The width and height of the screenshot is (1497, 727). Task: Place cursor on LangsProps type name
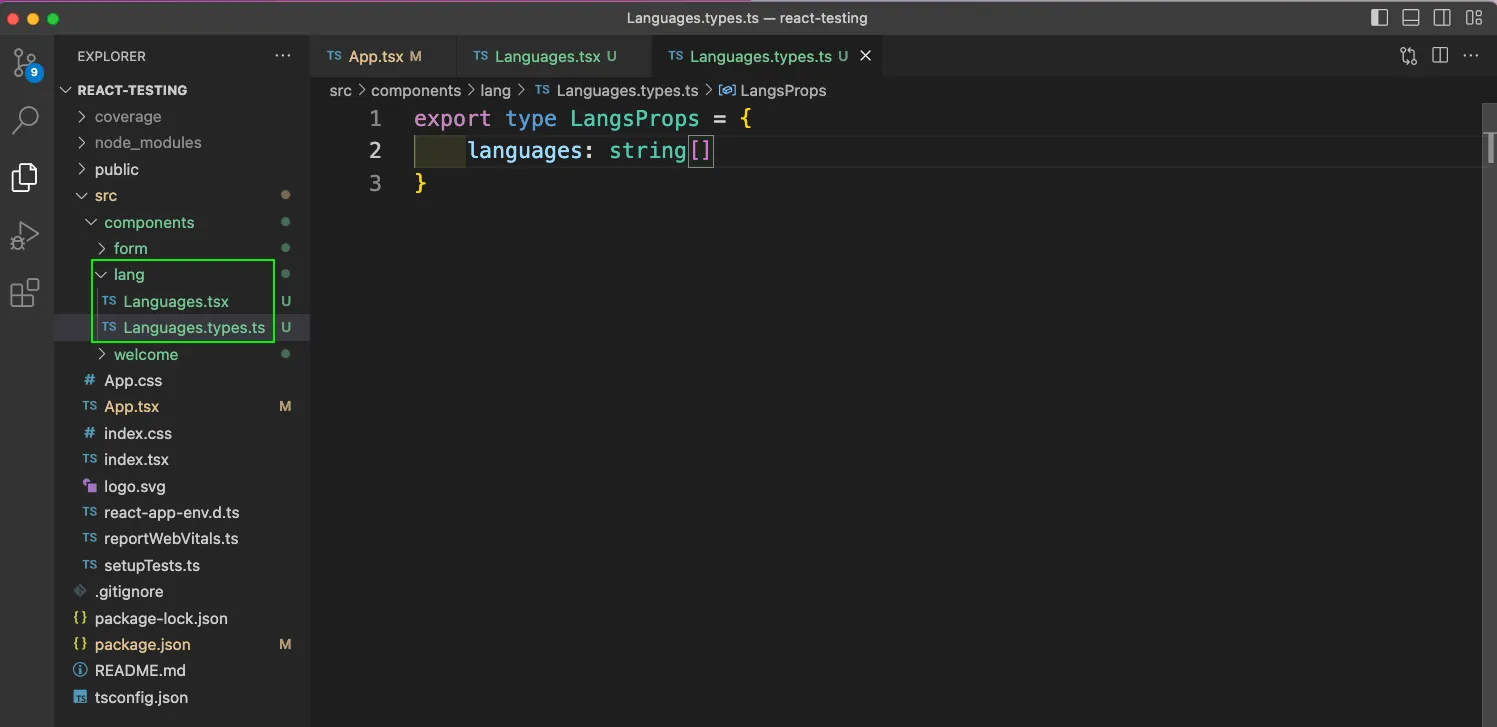pyautogui.click(x=634, y=119)
